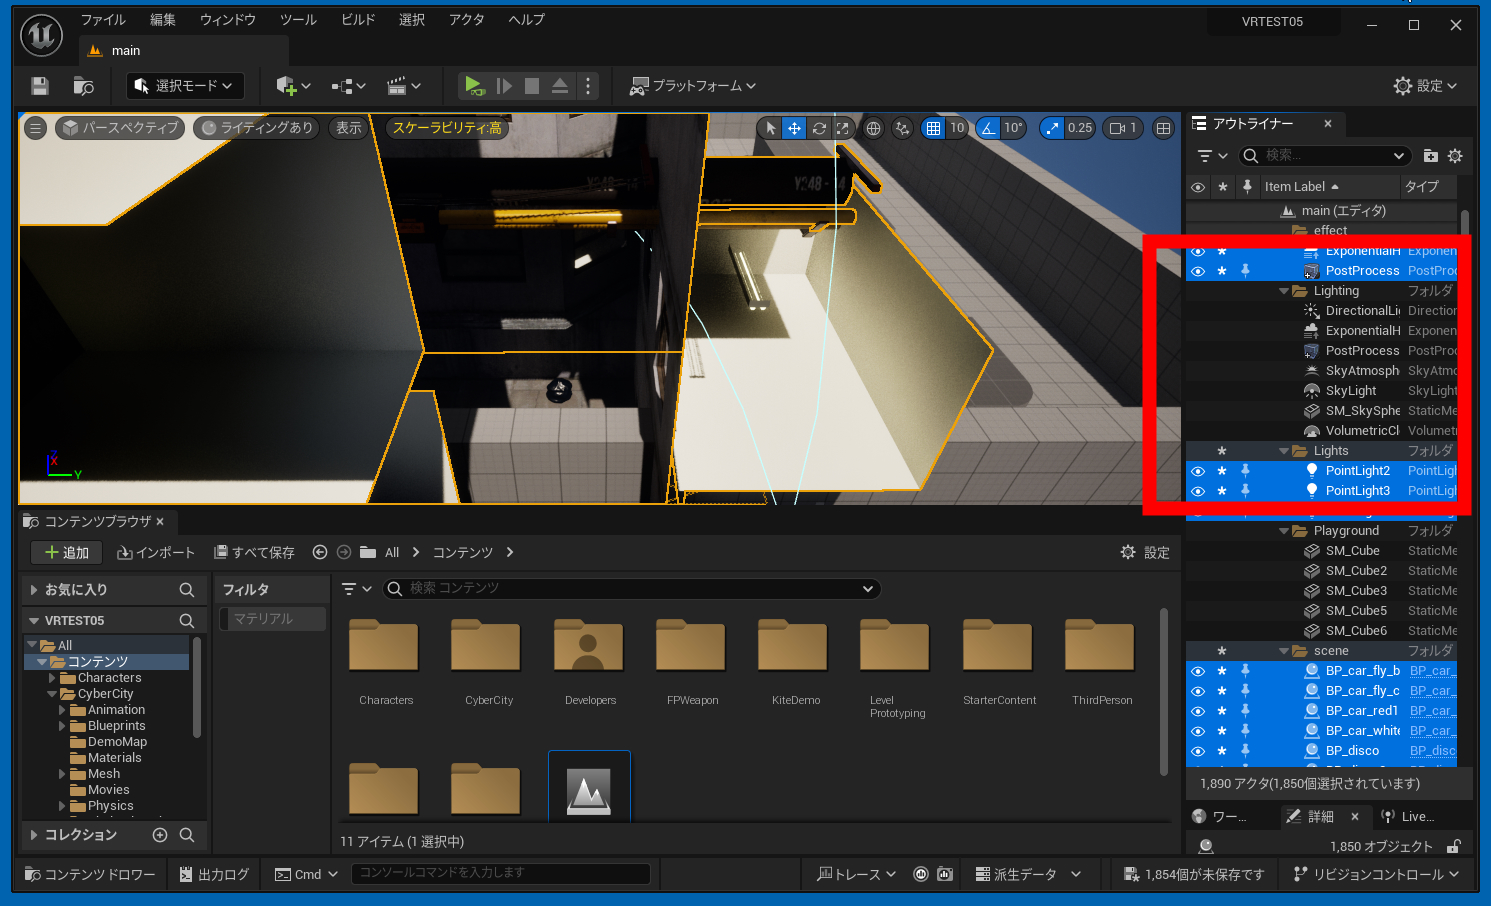This screenshot has width=1491, height=906.
Task: Click the Eject button in toolbar
Action: coord(560,86)
